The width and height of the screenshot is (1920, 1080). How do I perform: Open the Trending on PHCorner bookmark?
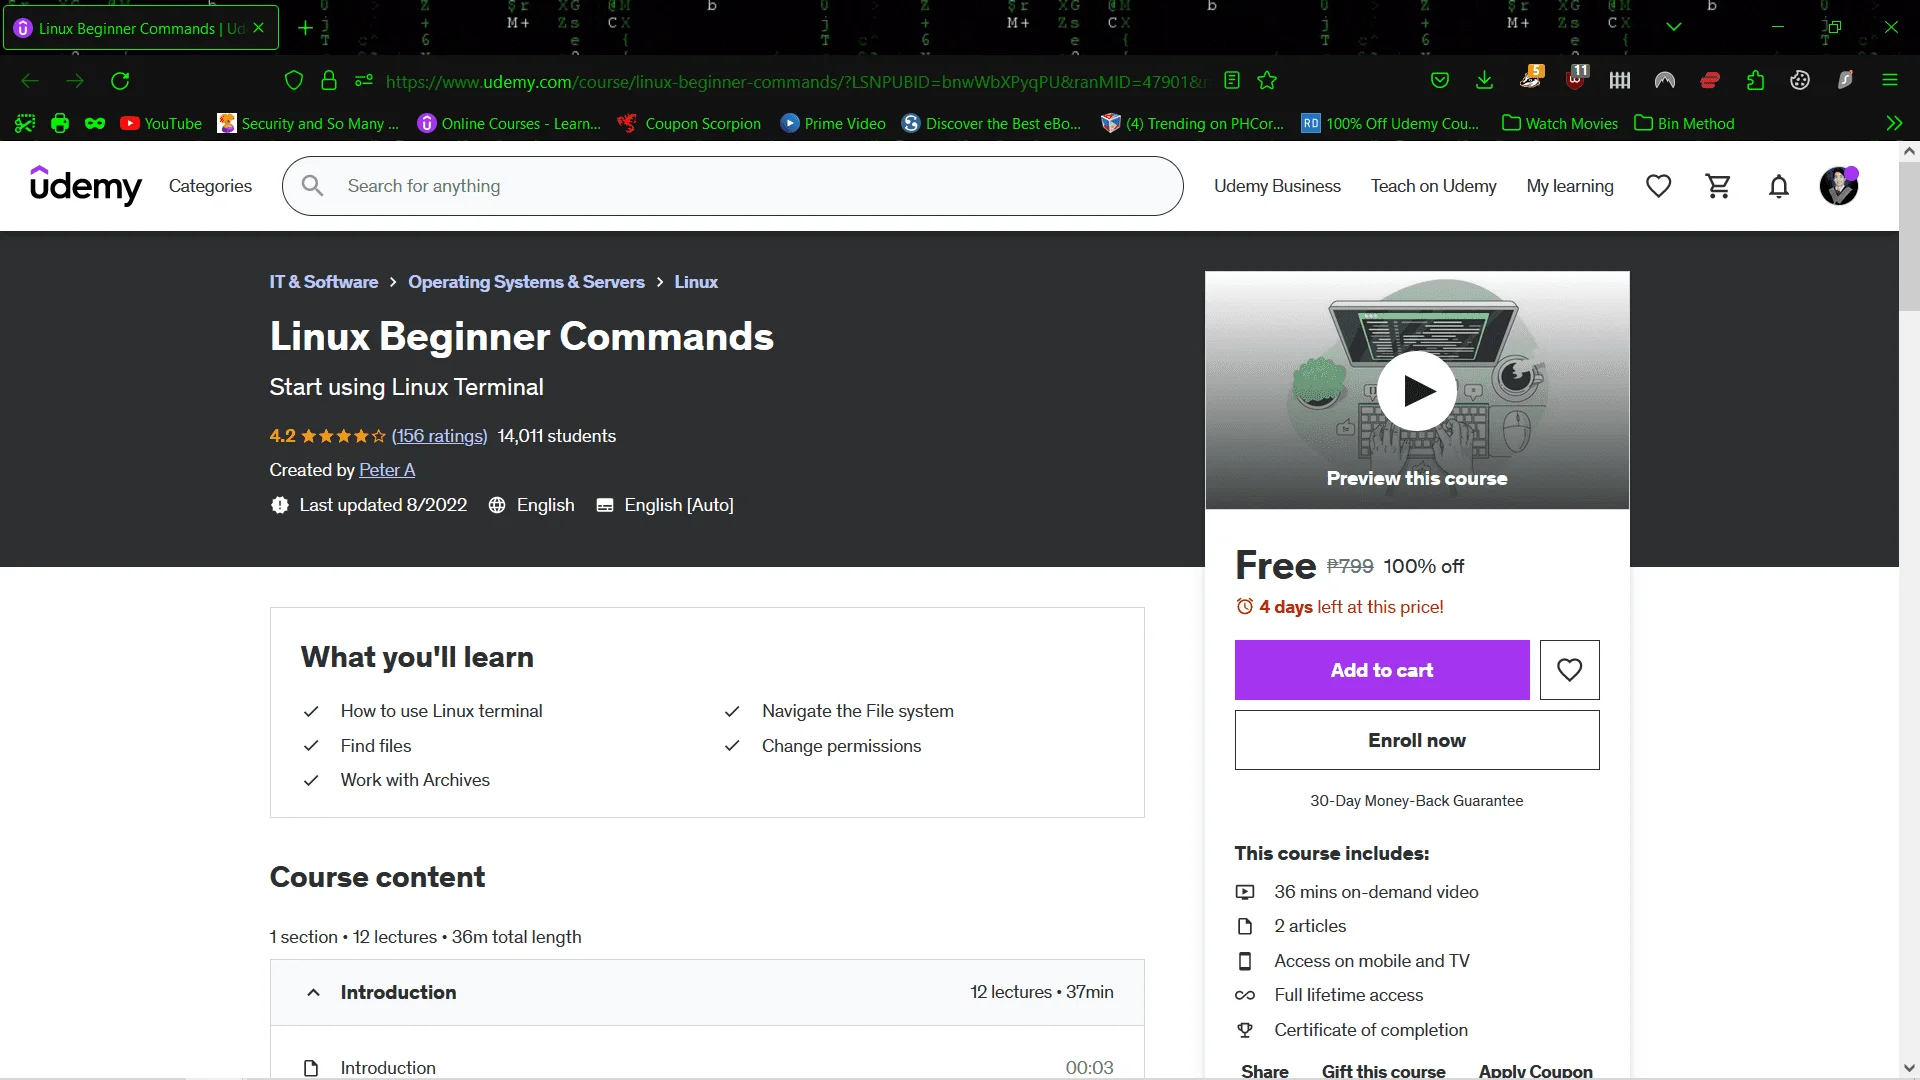point(1192,124)
